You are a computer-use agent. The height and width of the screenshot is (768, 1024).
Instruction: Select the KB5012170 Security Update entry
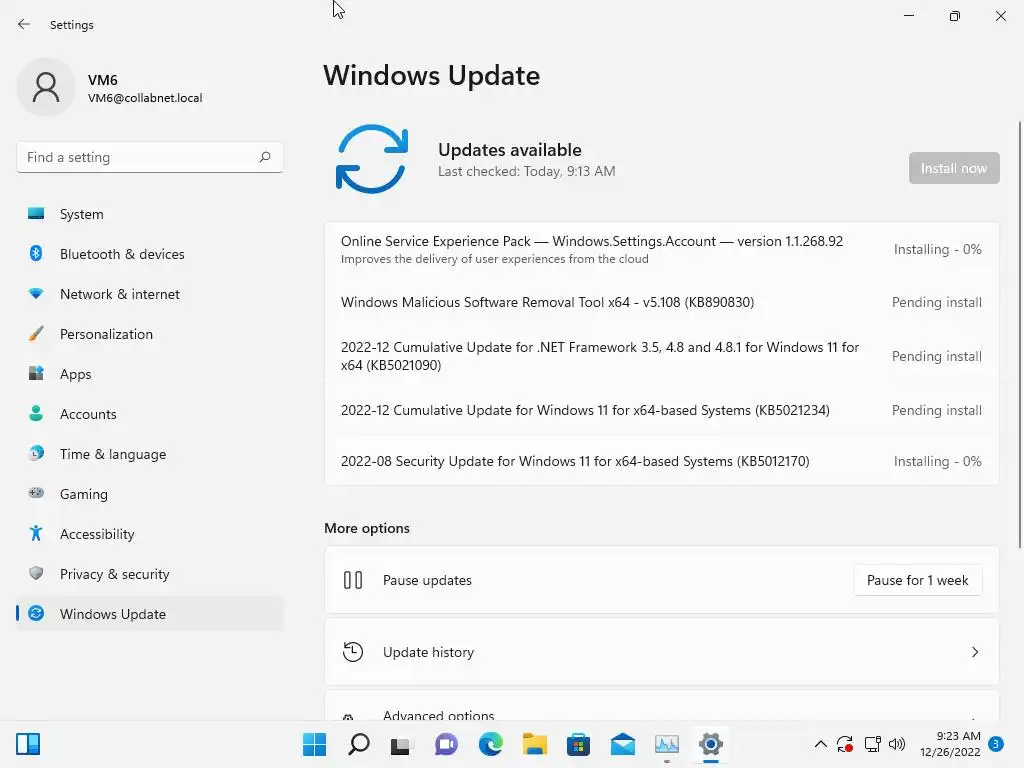(662, 461)
